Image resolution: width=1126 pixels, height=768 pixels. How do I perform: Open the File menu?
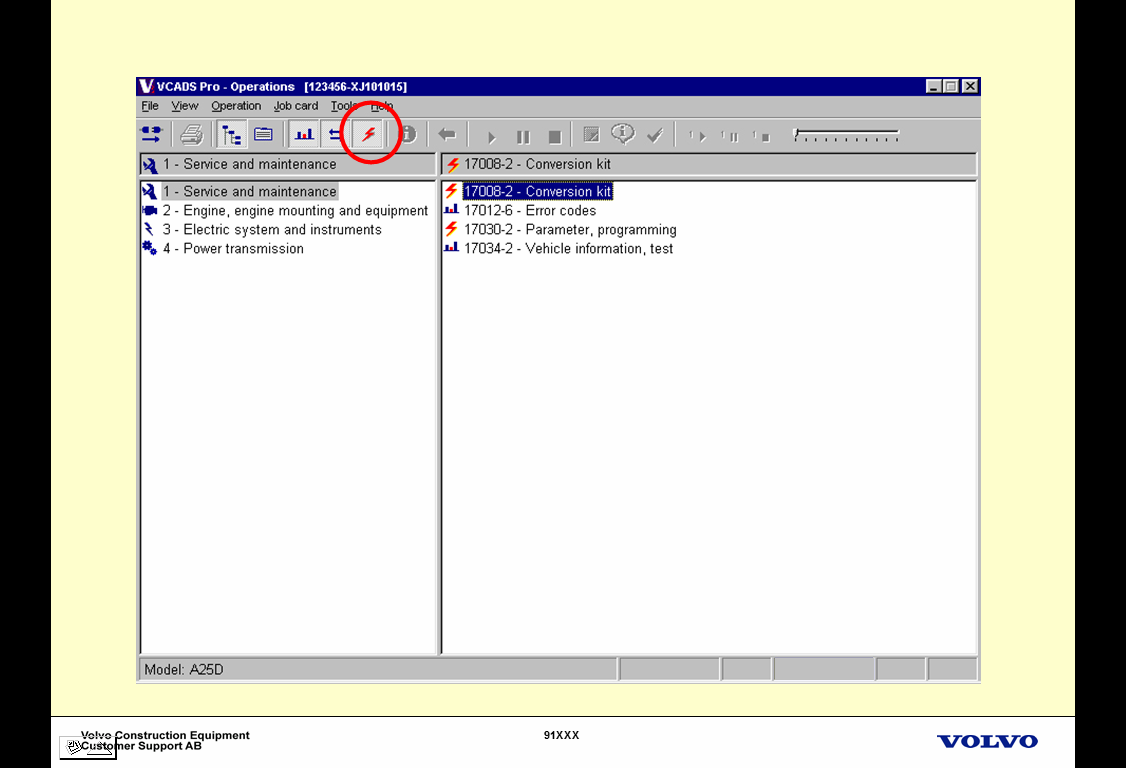point(150,106)
